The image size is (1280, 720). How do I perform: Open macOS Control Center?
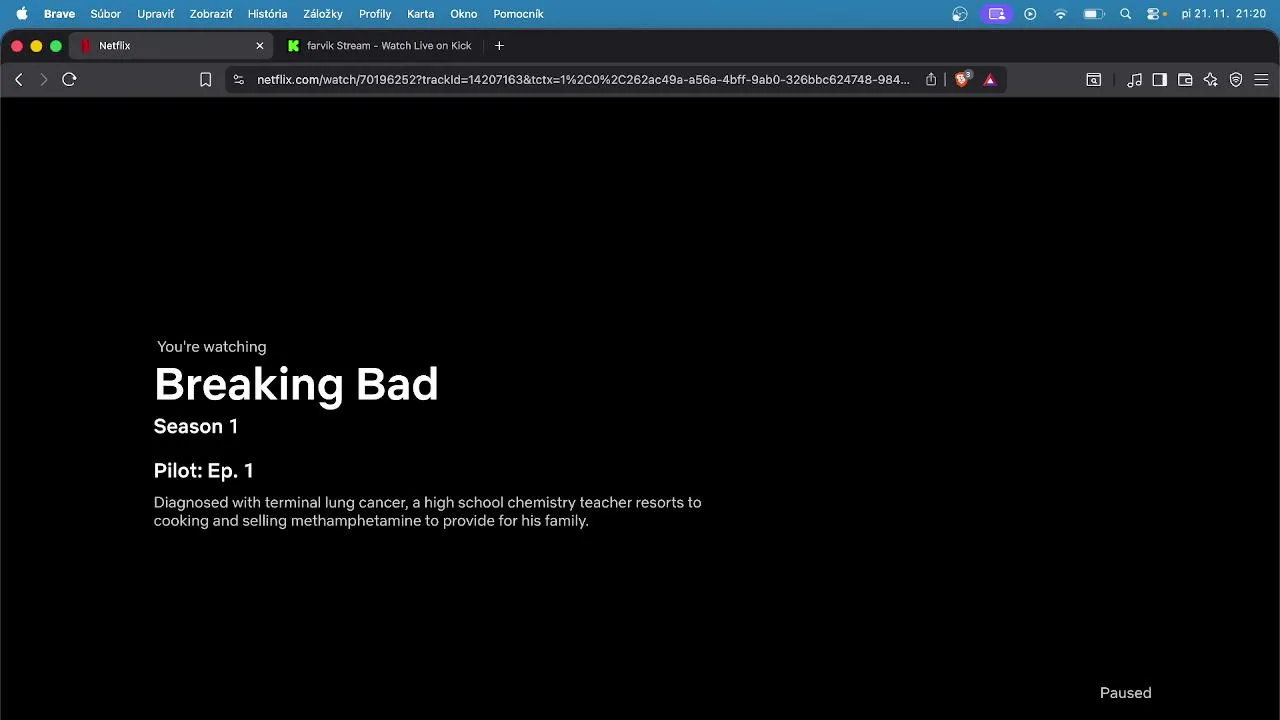[x=1155, y=14]
